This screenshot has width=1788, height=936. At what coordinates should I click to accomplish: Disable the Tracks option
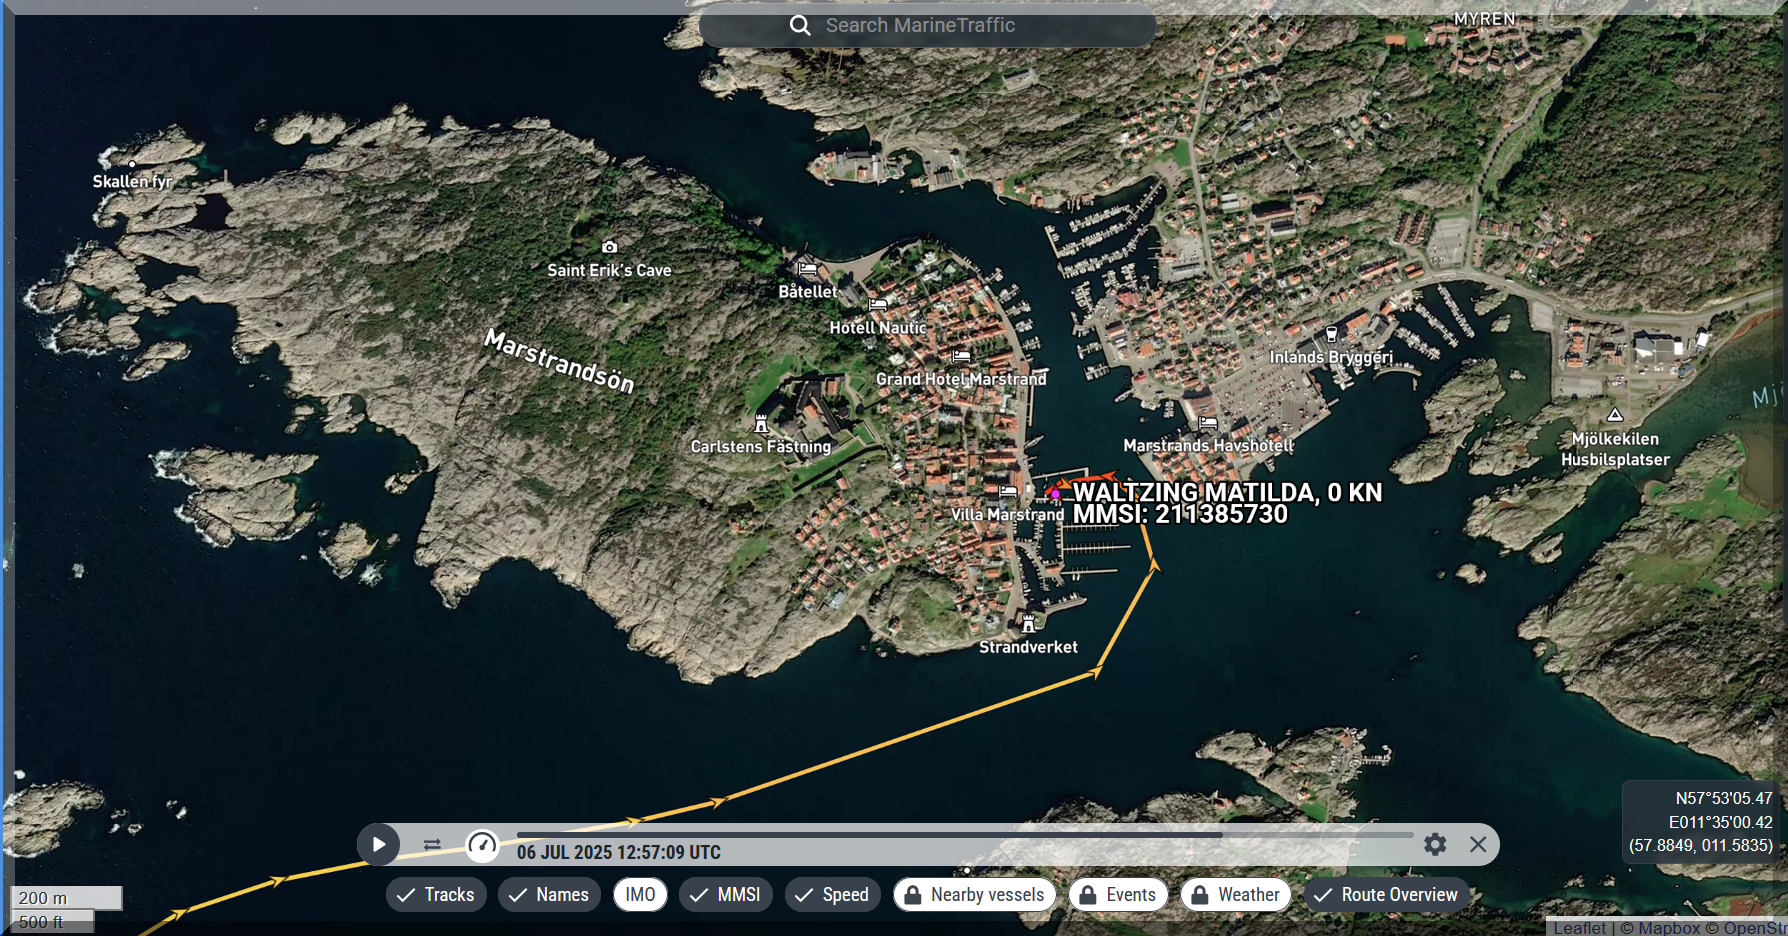point(436,895)
